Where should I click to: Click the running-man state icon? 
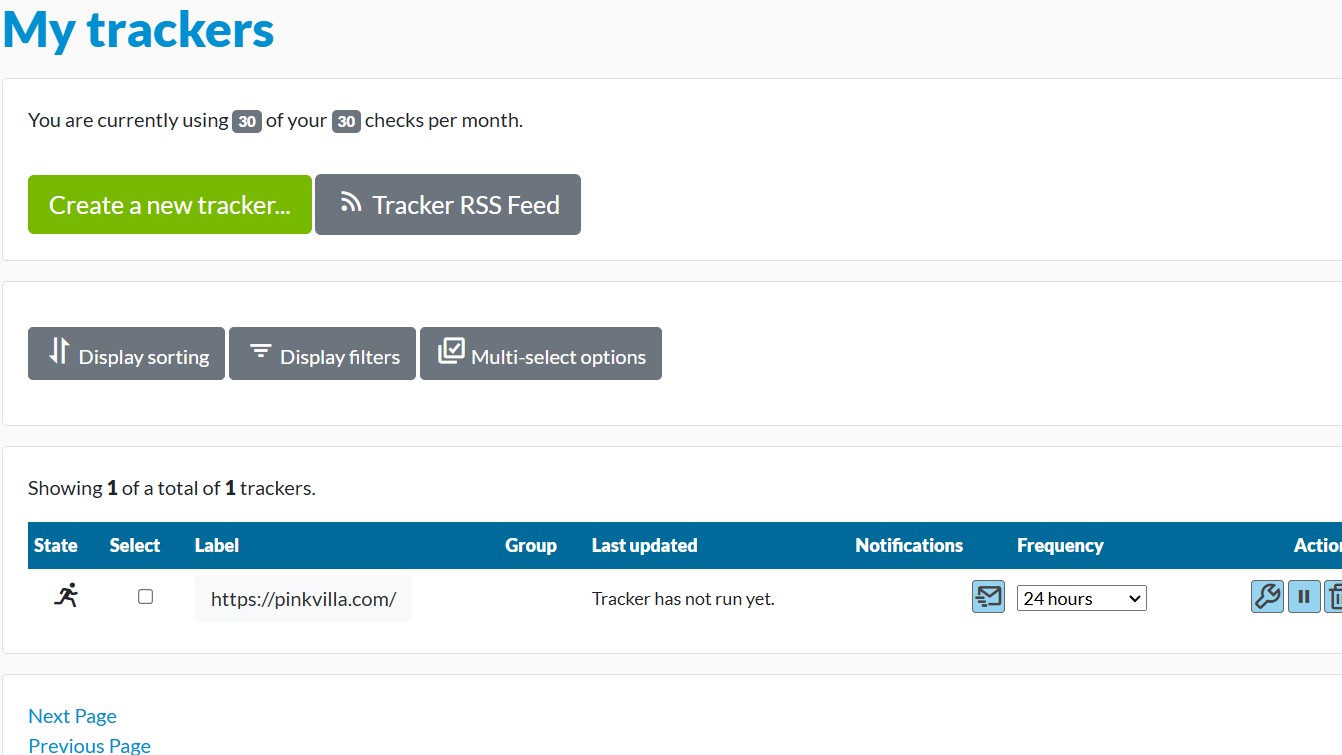point(66,596)
